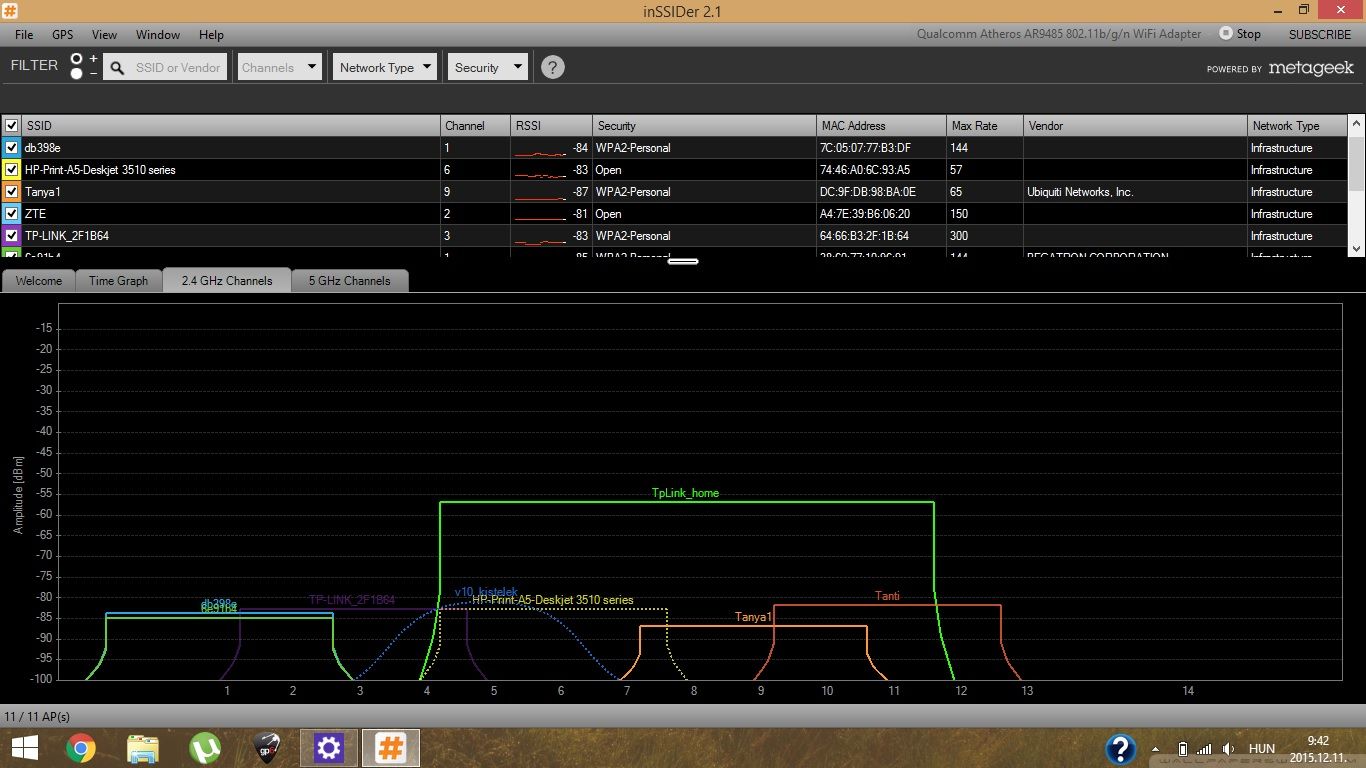Show hidden tray icons arrow
1366x768 pixels.
[1156, 749]
